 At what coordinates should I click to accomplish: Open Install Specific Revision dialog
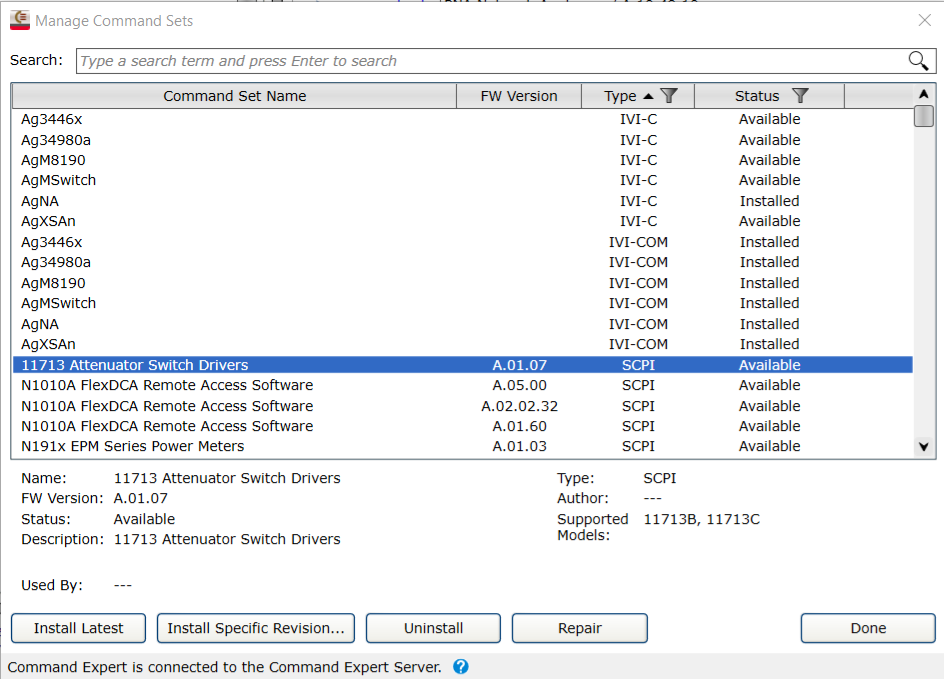click(256, 628)
